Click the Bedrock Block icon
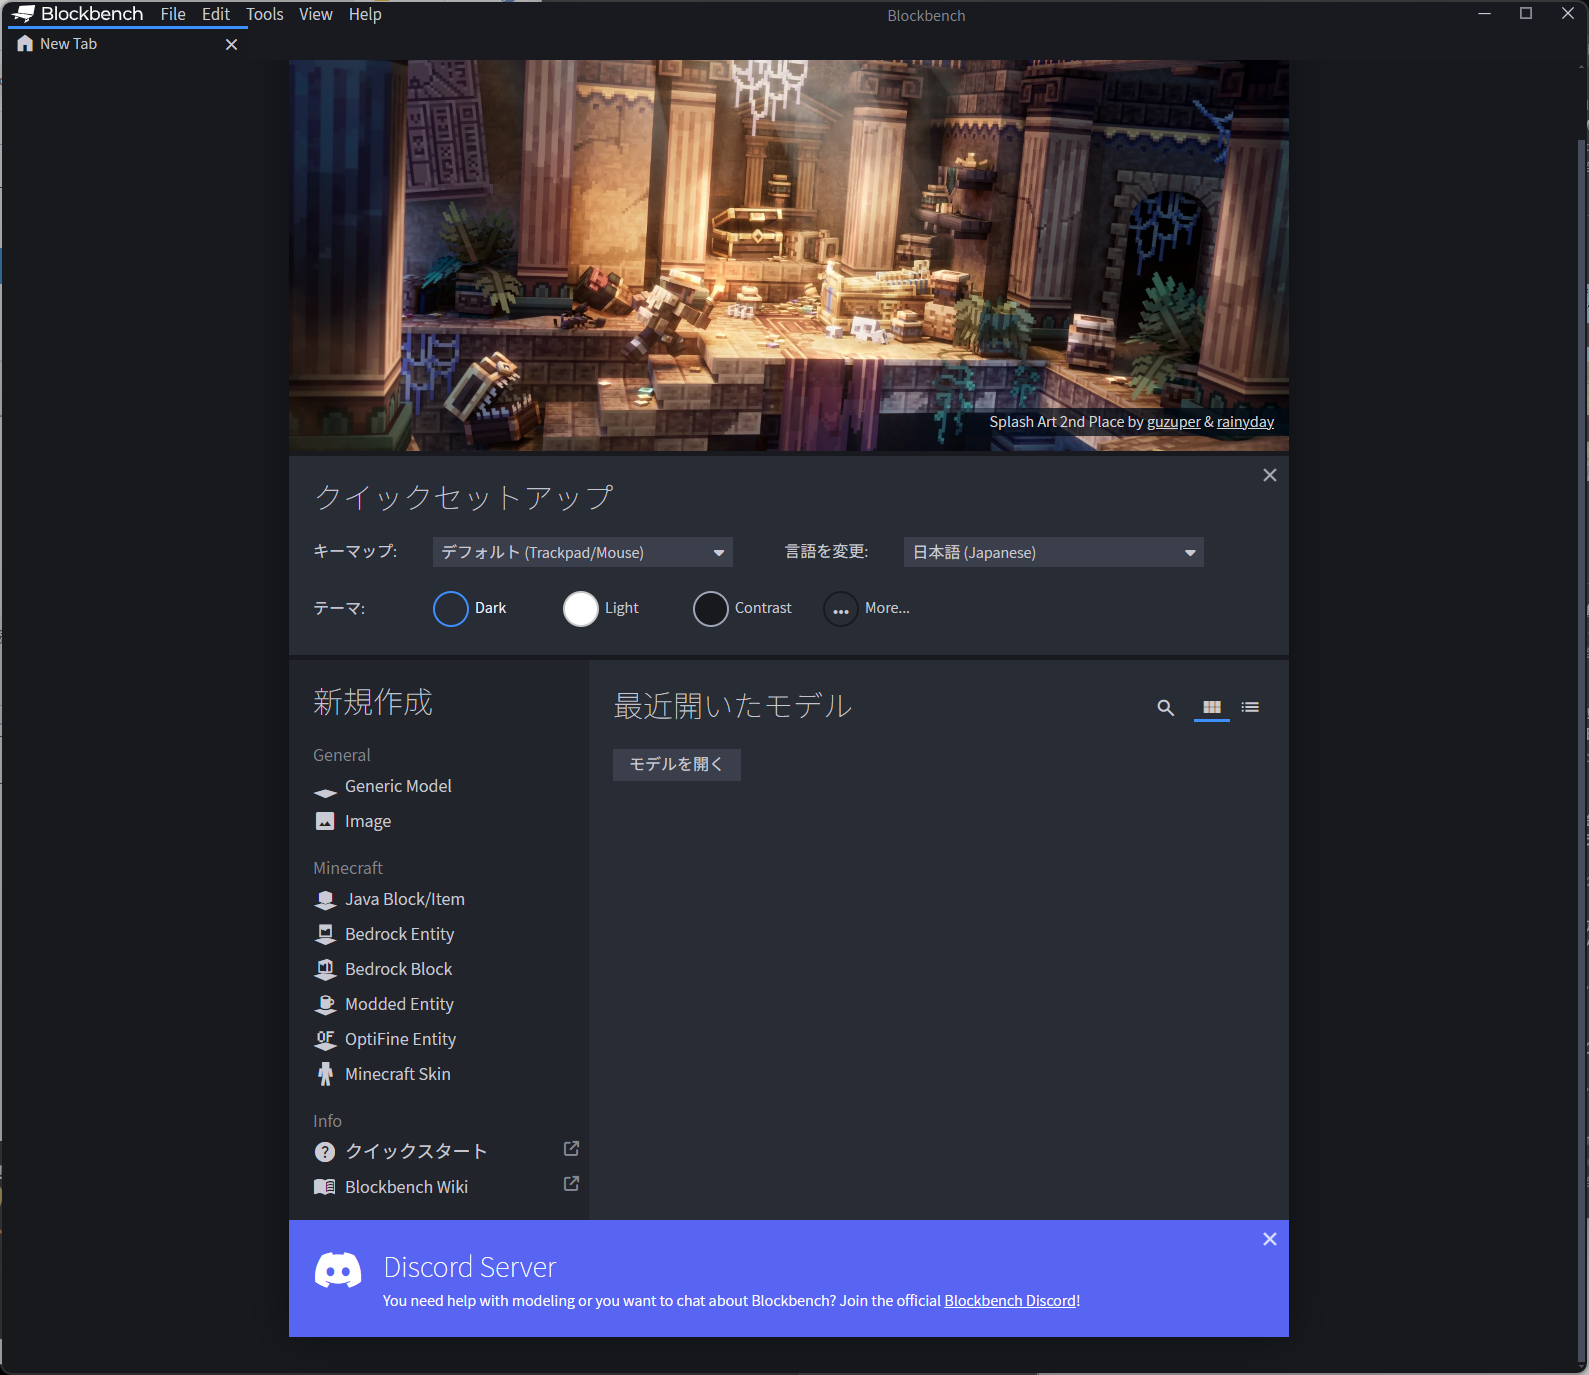 click(x=325, y=969)
